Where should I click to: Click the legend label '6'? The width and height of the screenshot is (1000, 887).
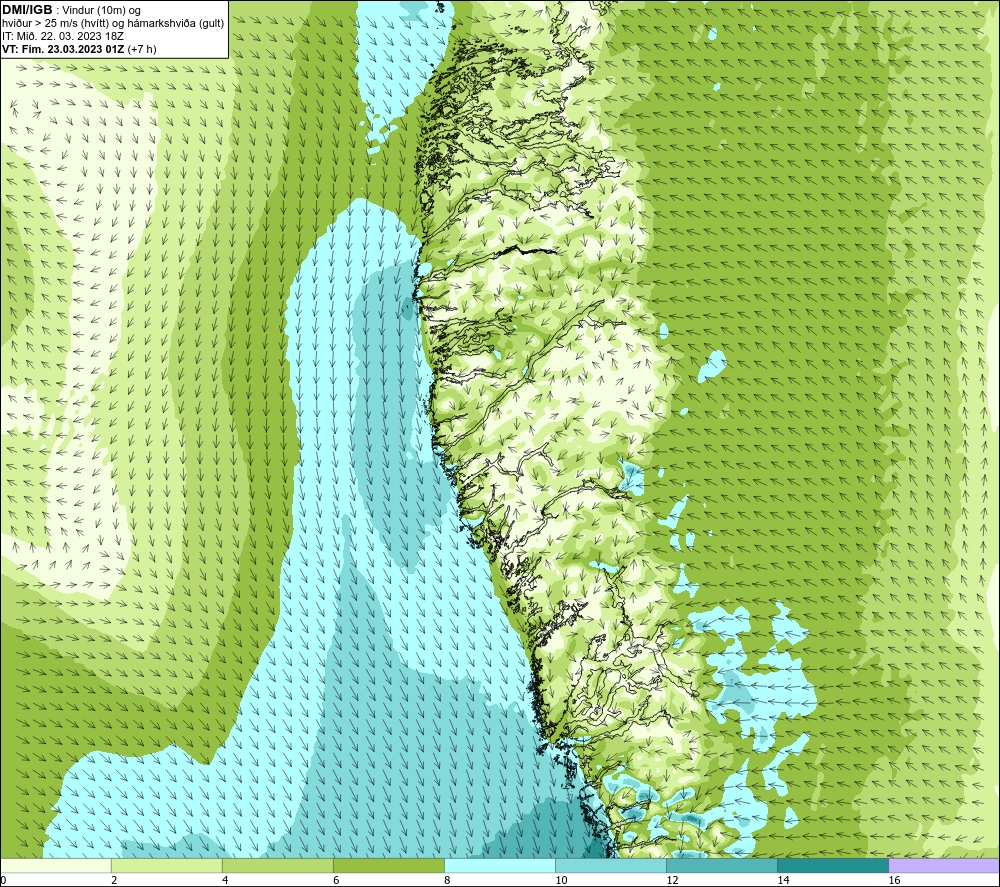click(x=336, y=881)
